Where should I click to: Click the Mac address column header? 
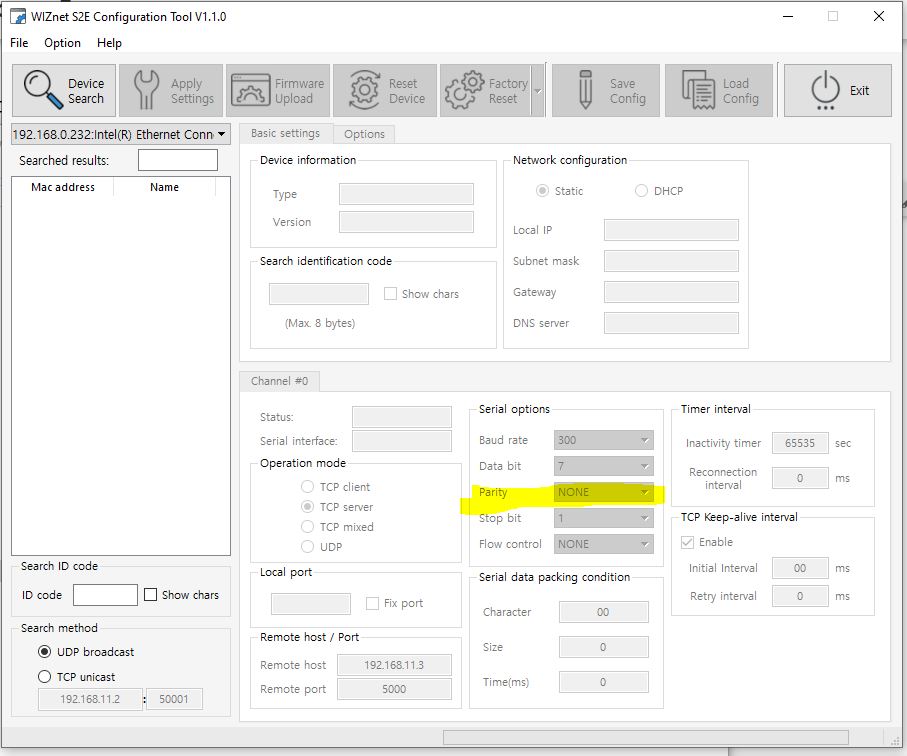(63, 187)
